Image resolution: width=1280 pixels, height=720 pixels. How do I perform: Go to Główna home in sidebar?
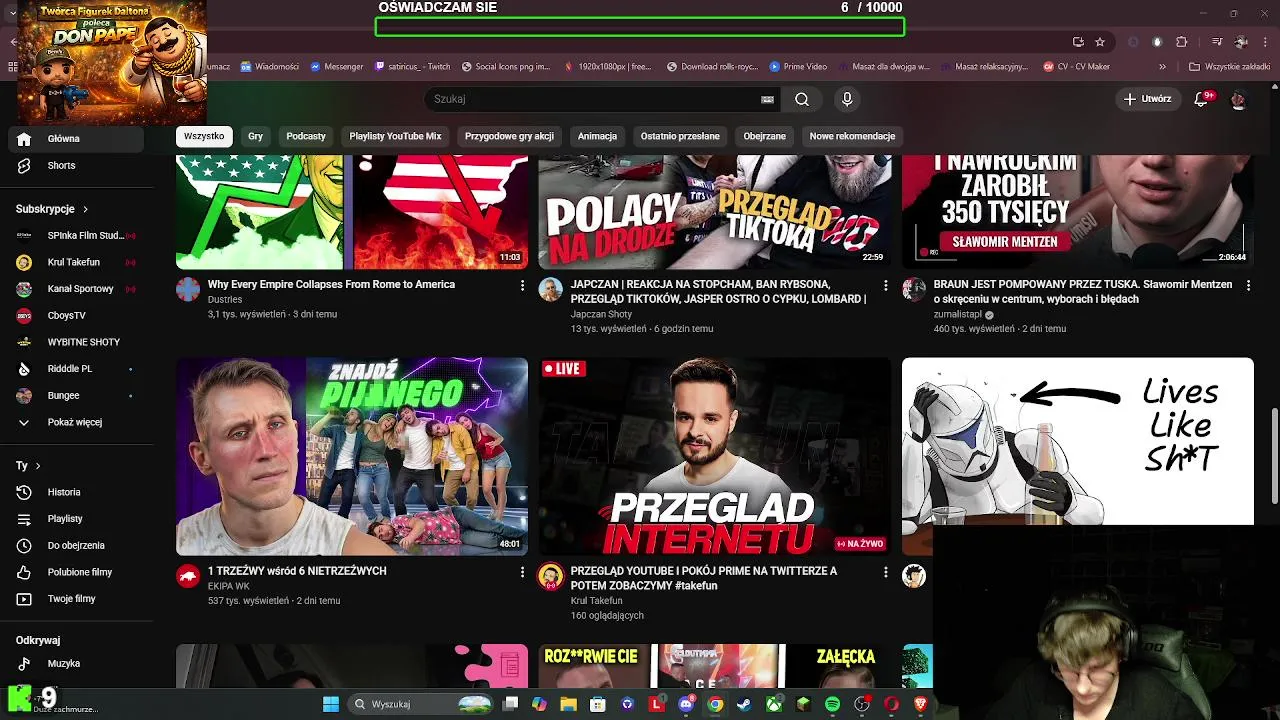[75, 139]
